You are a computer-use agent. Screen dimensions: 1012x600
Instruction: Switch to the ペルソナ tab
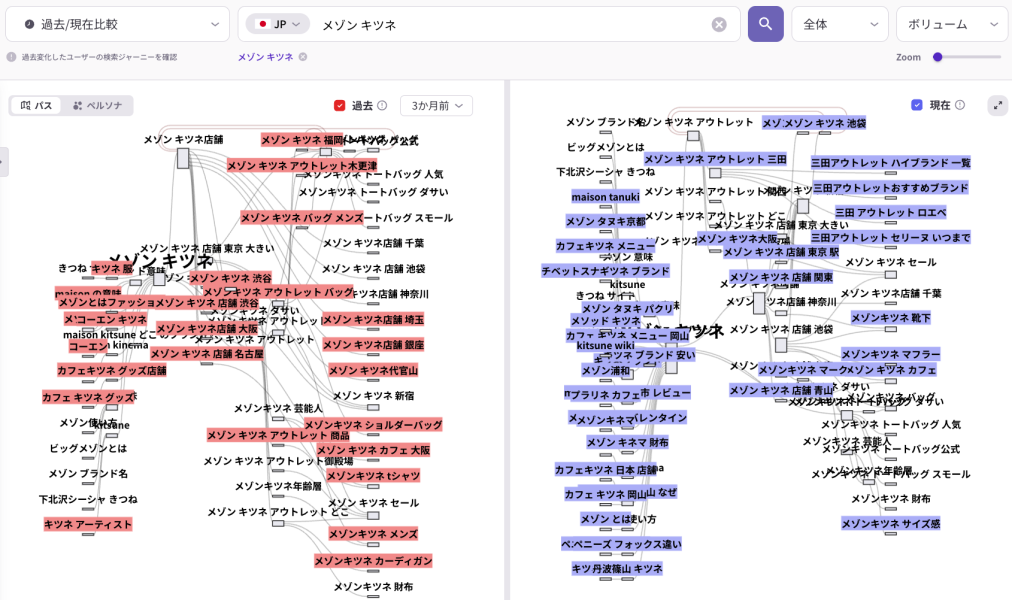click(97, 105)
